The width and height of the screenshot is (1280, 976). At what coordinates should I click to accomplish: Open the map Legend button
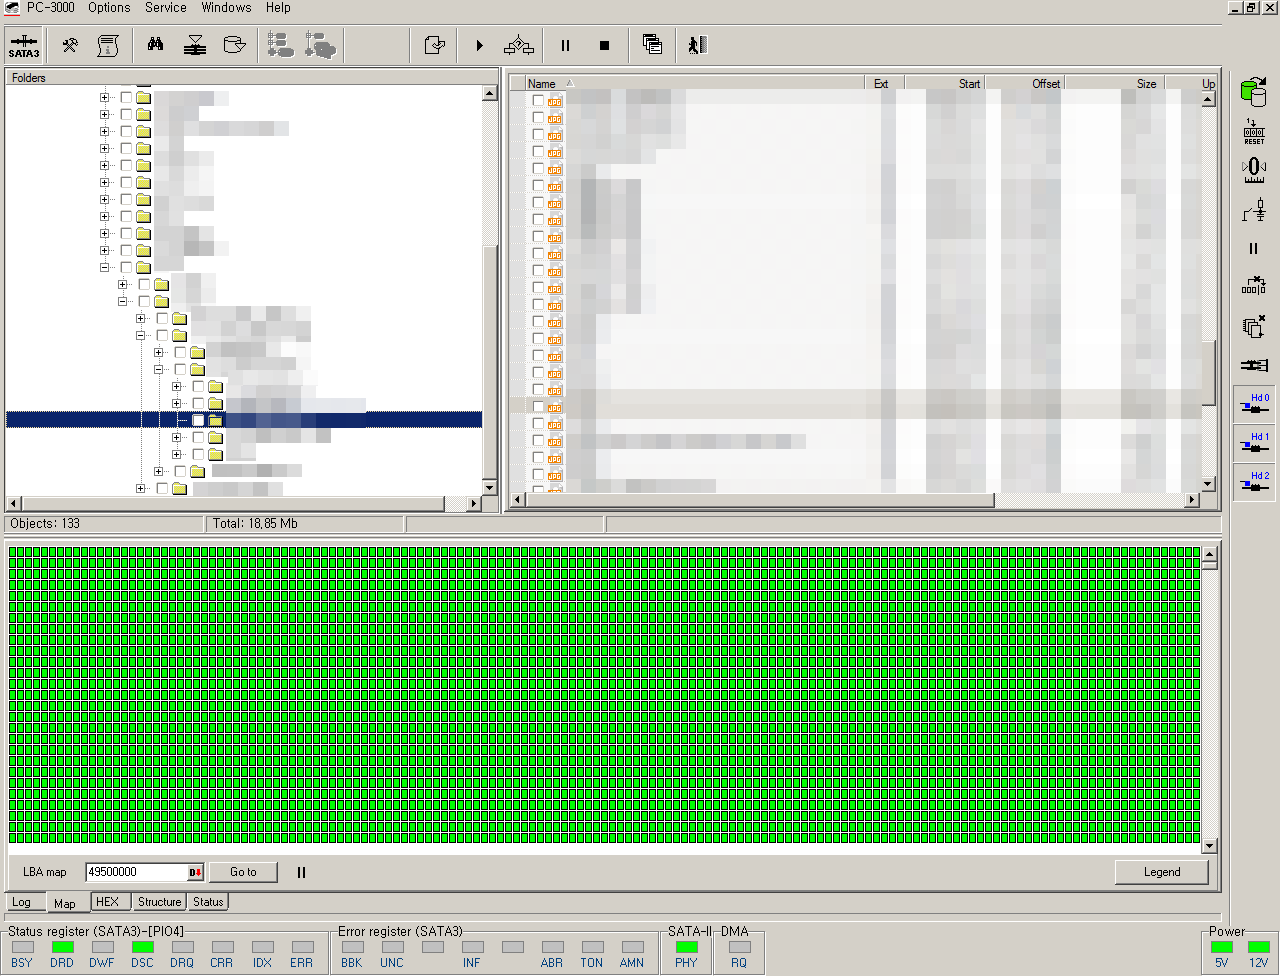(1162, 872)
